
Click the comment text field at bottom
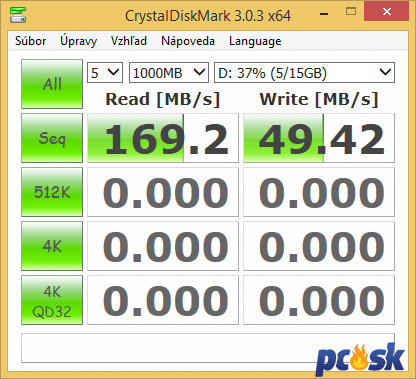click(x=208, y=348)
